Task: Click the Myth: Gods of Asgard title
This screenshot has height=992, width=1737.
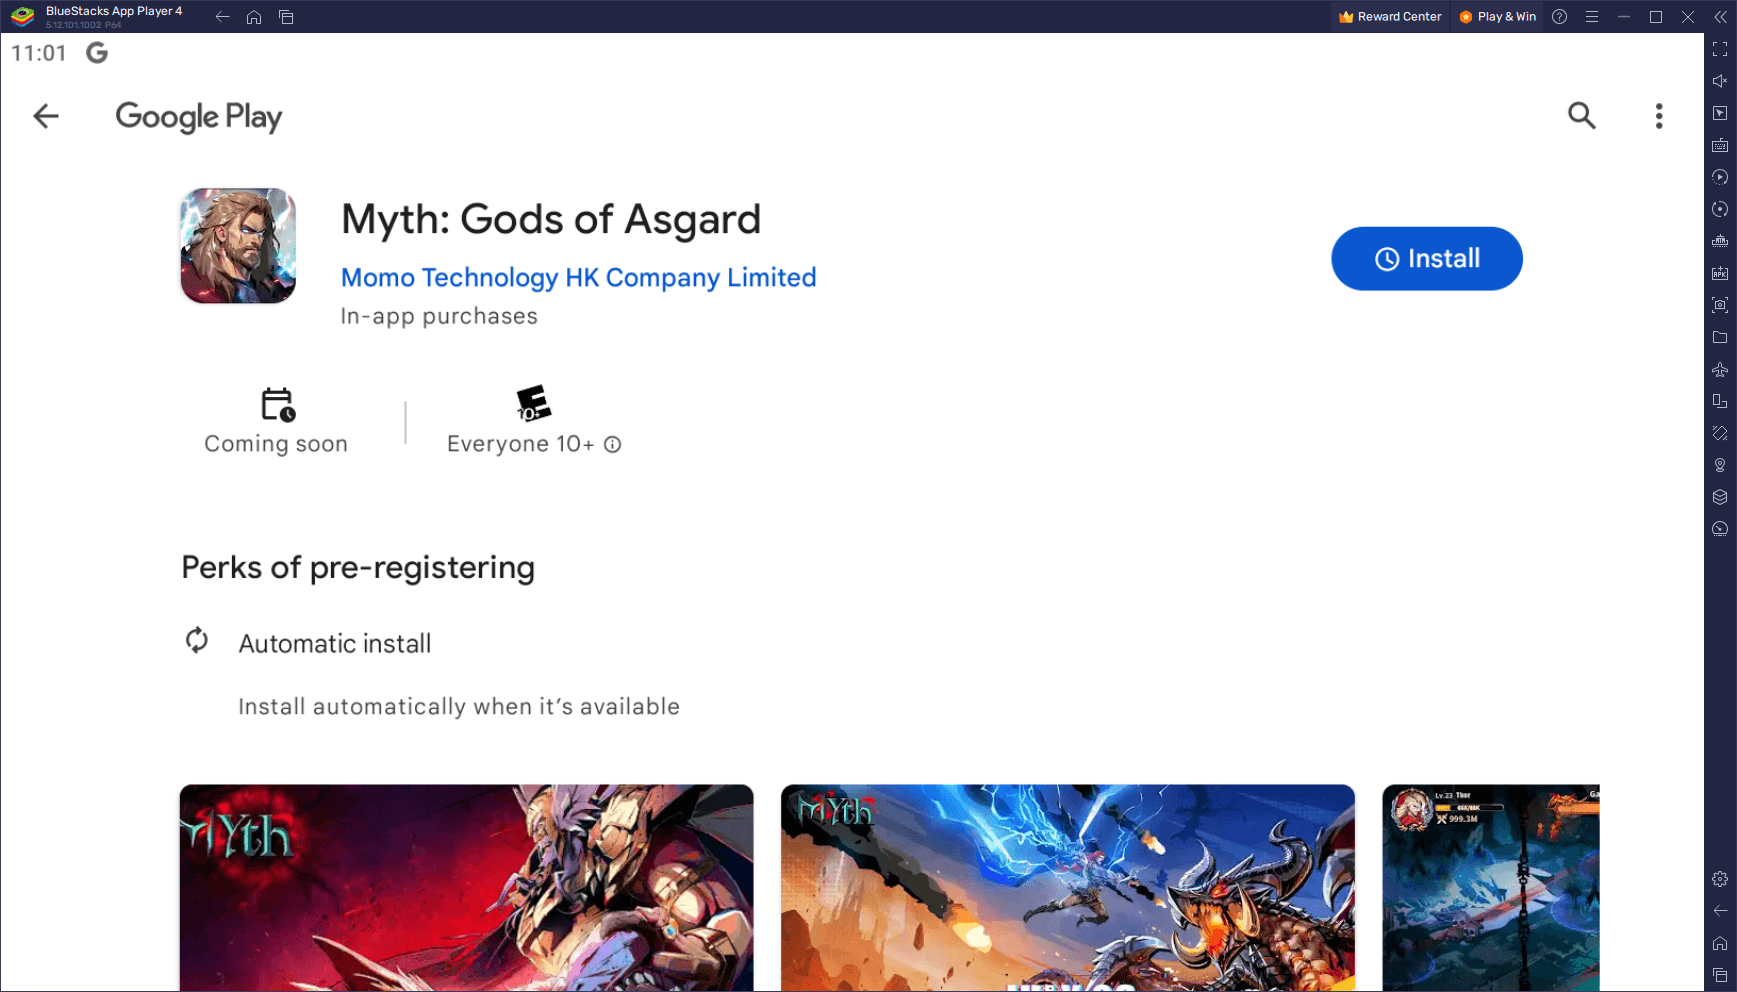Action: point(551,219)
